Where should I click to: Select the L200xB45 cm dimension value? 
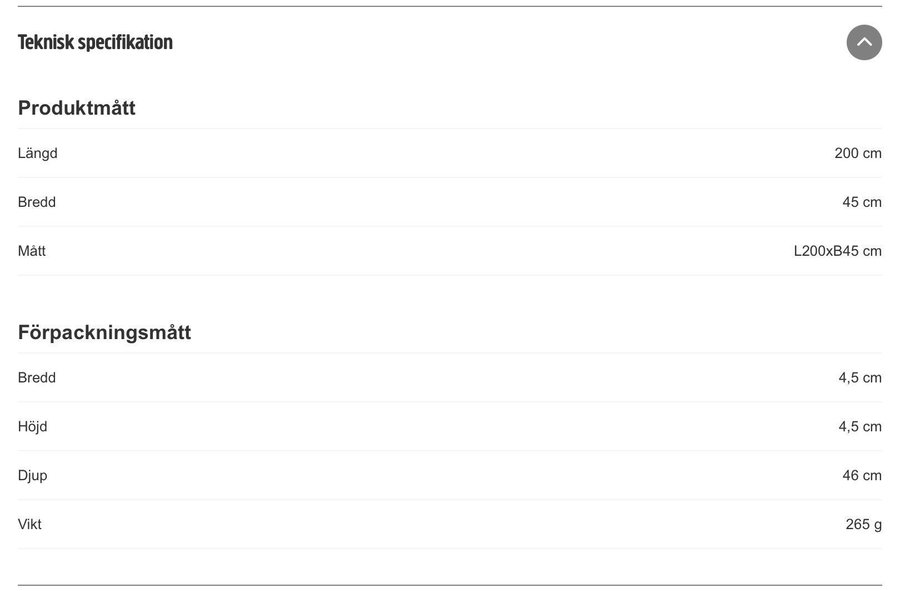tap(838, 251)
